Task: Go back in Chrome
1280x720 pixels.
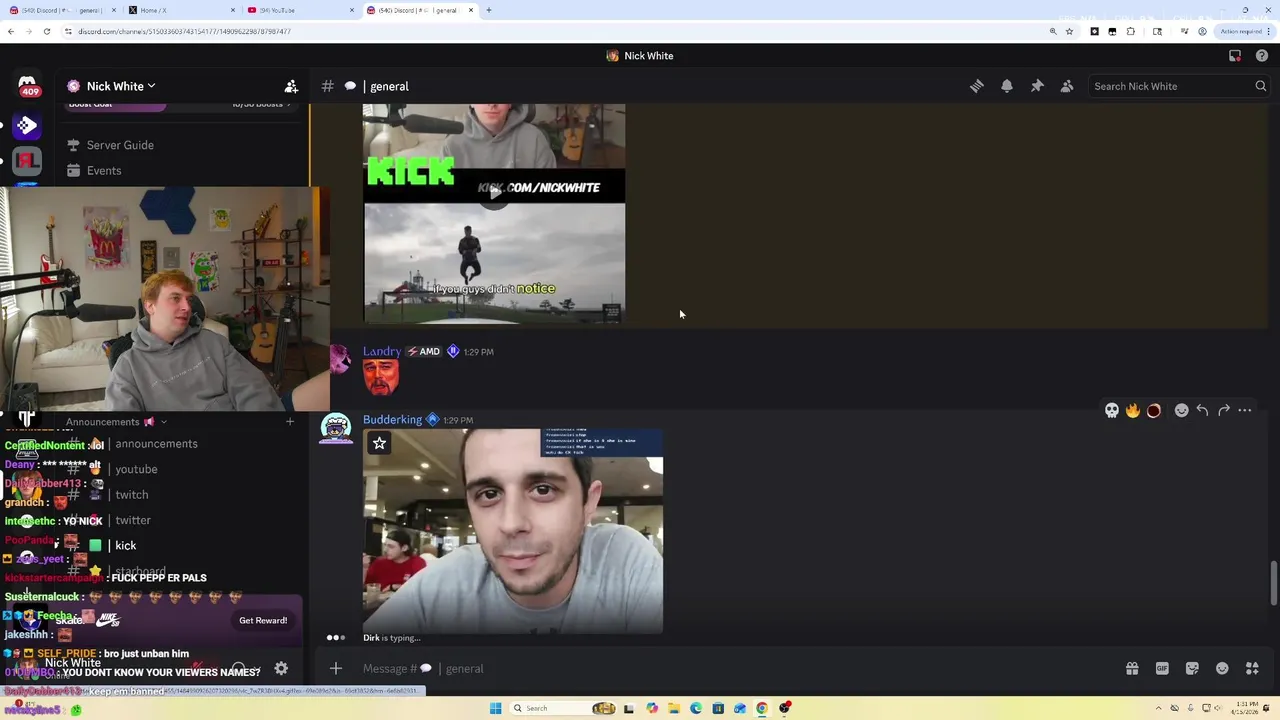Action: [x=11, y=31]
